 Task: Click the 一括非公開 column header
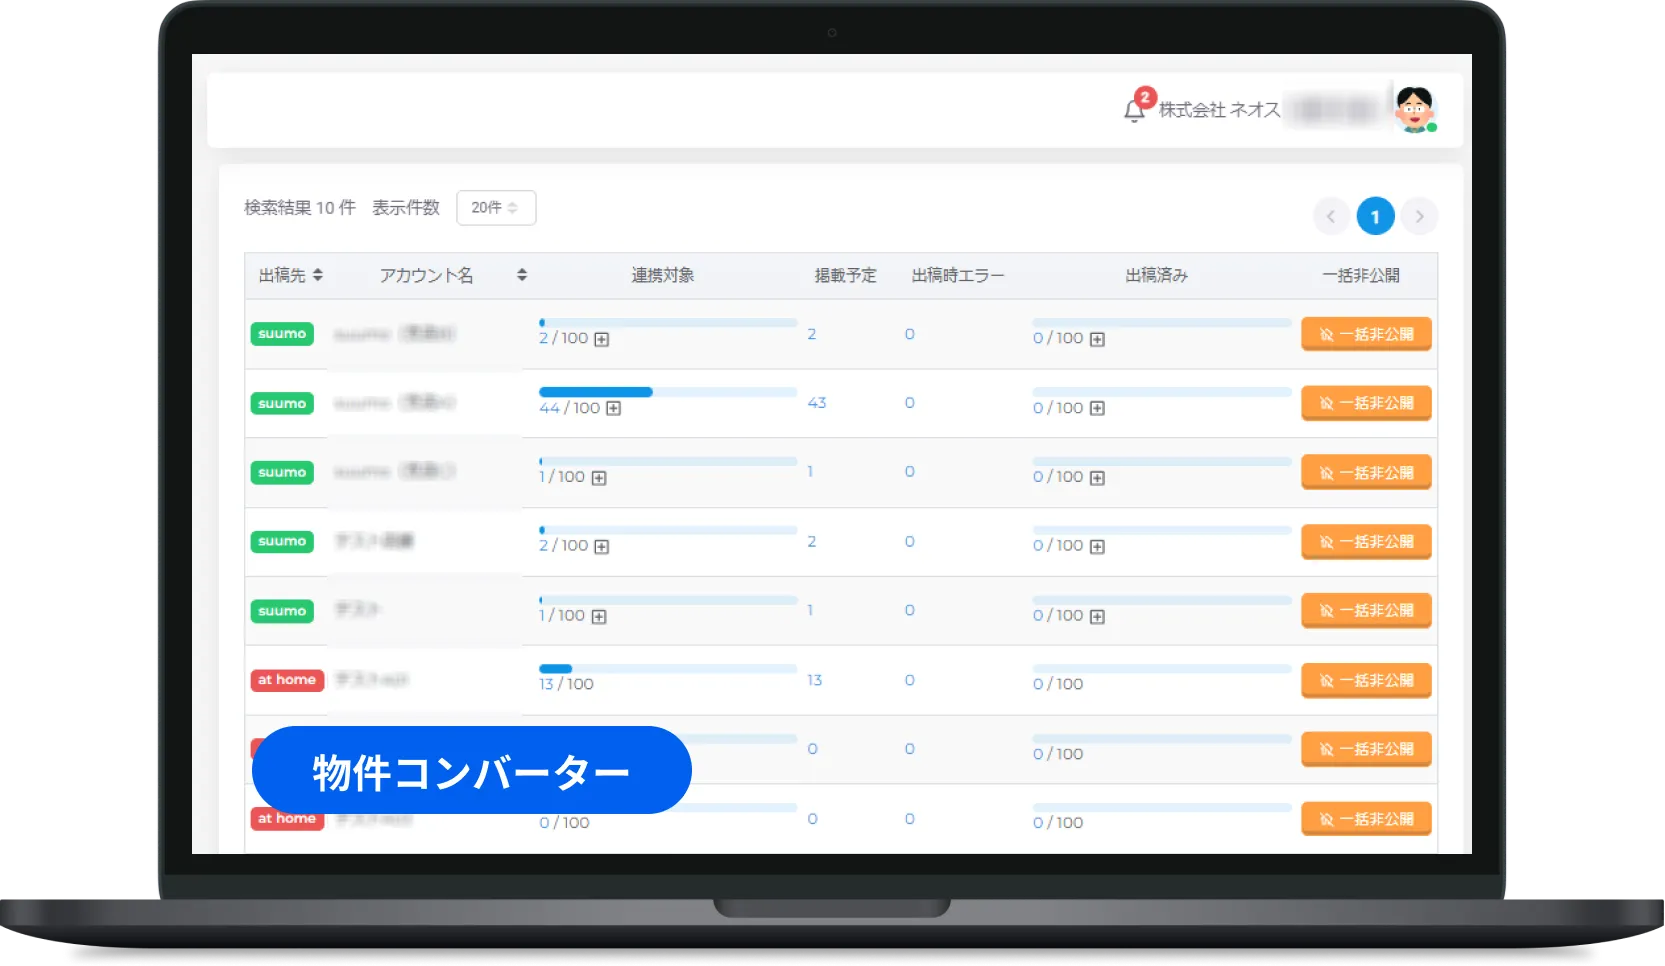(x=1361, y=275)
